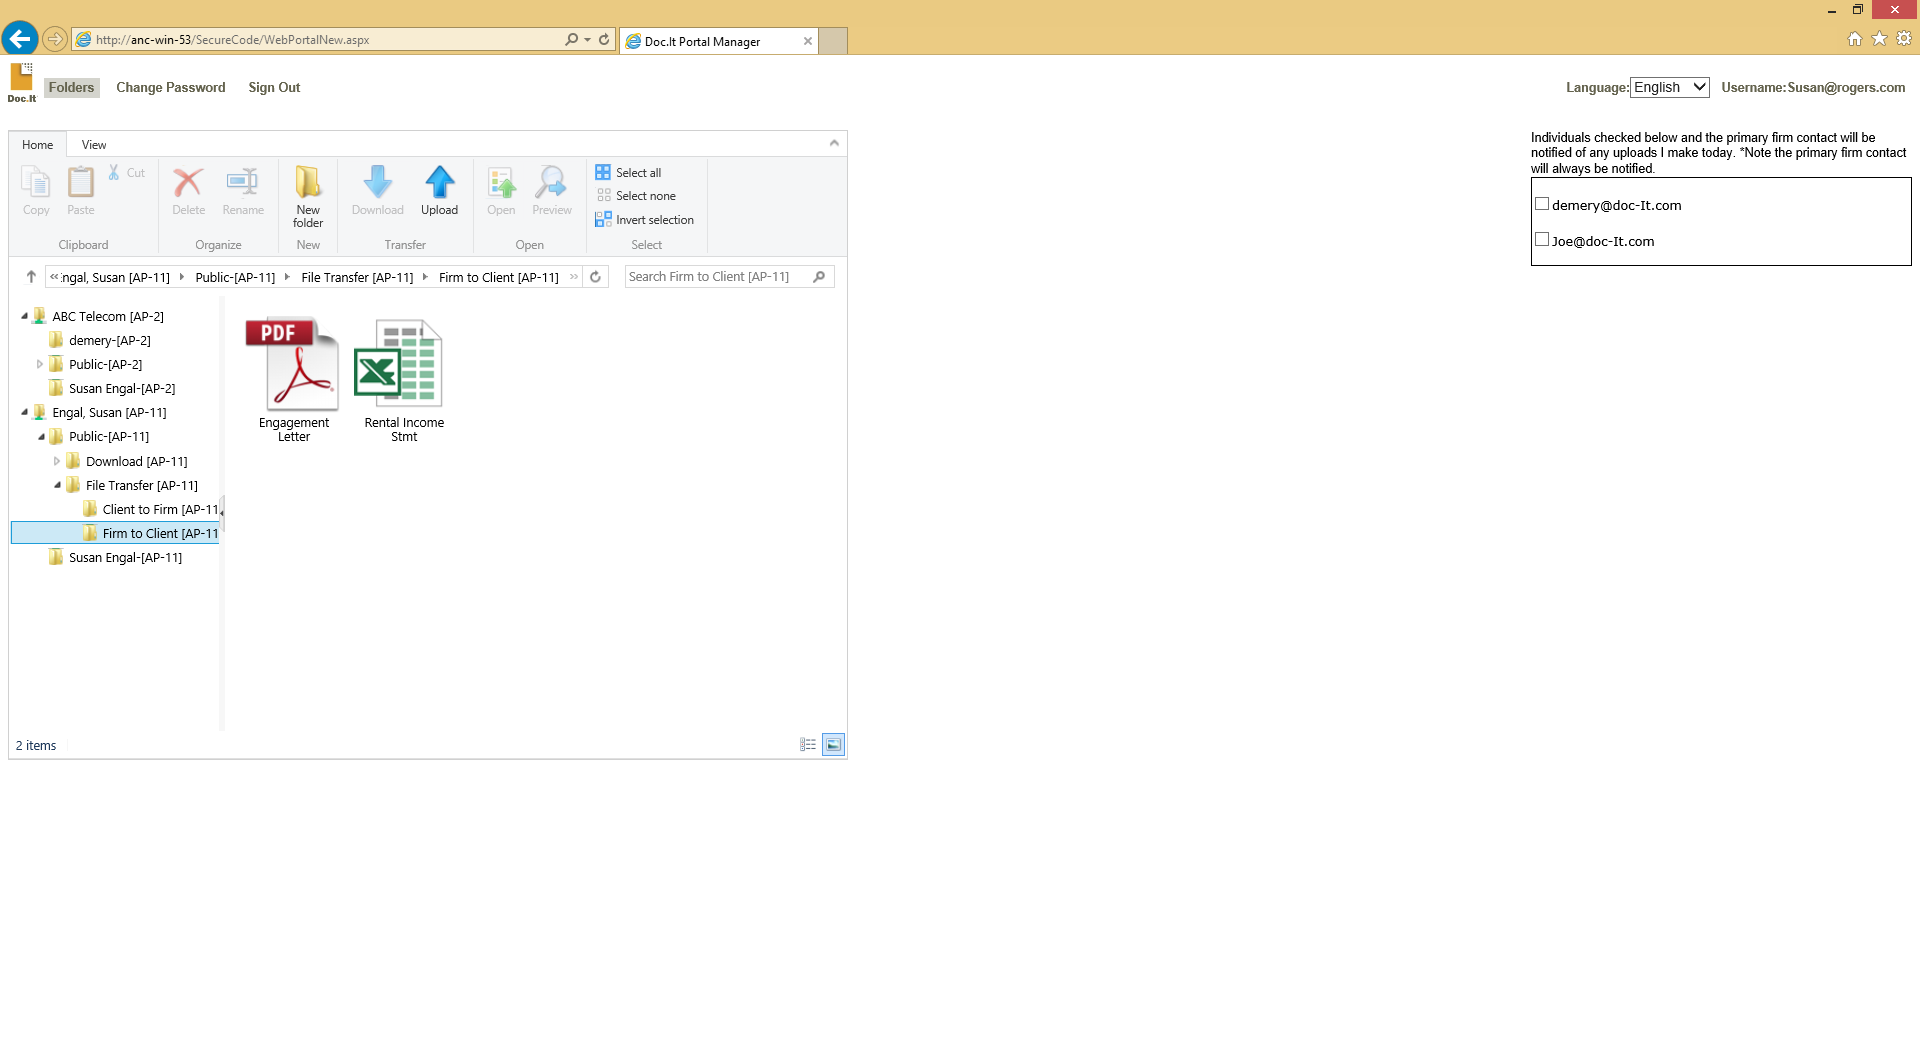
Task: Click the Invert selection icon
Action: 602,219
